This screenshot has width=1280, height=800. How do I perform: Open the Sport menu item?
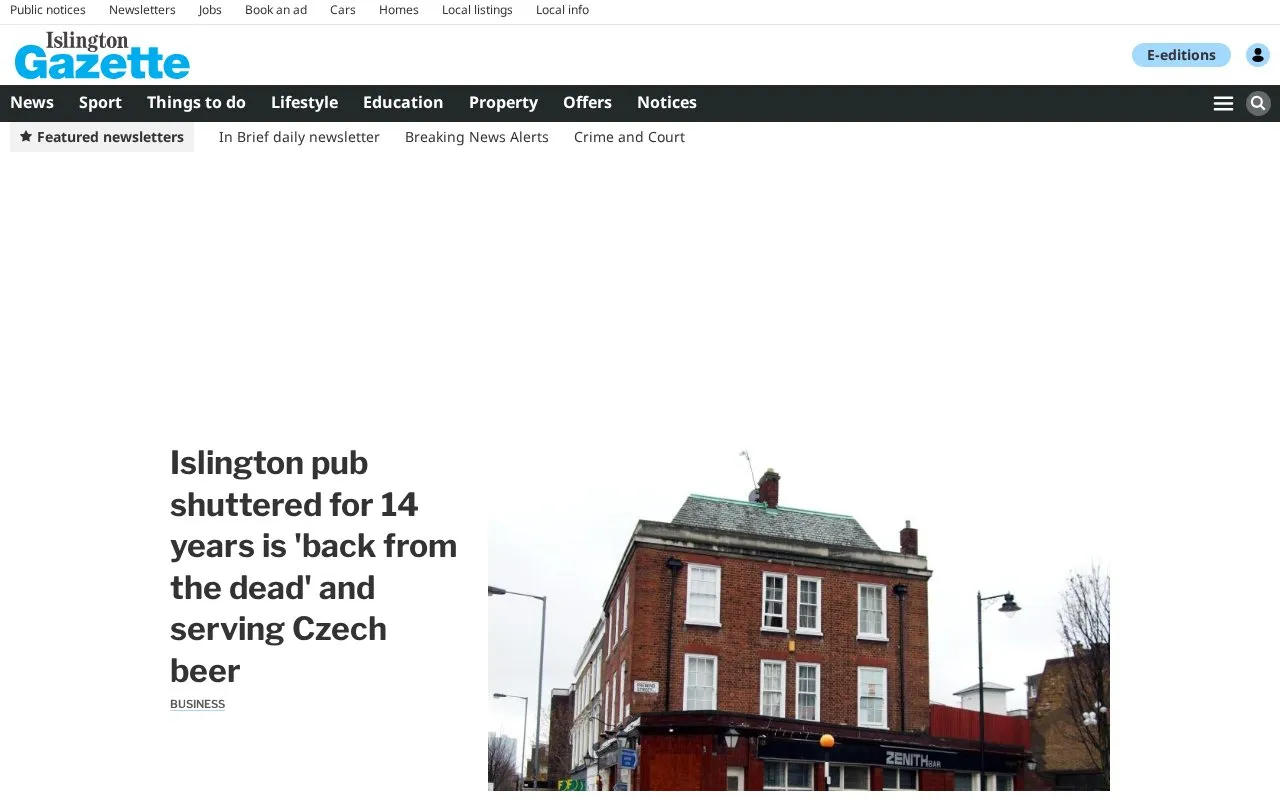click(x=100, y=102)
